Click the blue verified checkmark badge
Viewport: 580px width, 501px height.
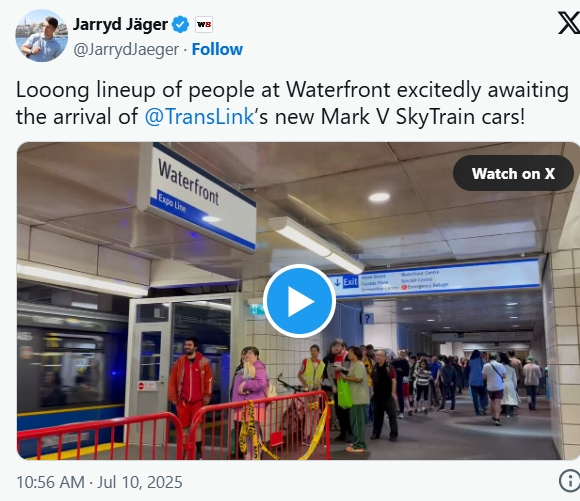coord(180,25)
